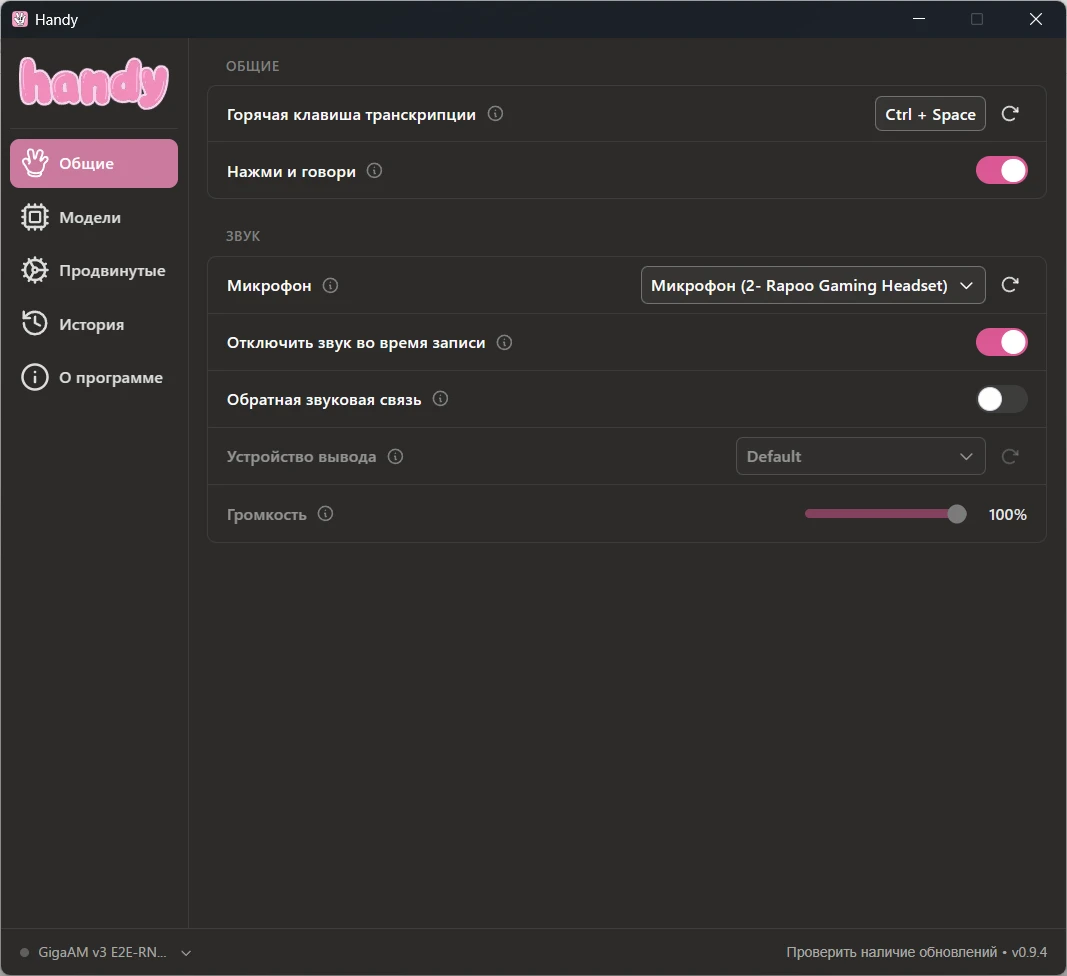Click the ОБЩИЕ section heading

[x=252, y=66]
